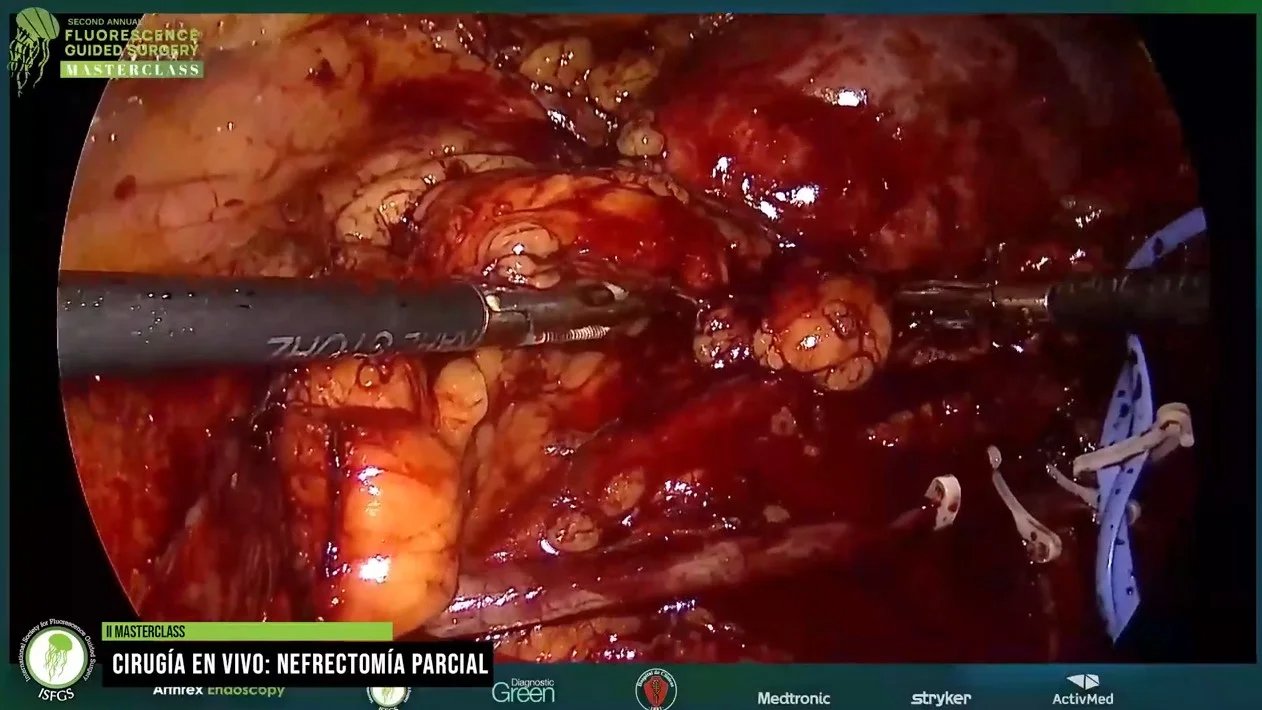Click the ISFGS circular jellyfish emblem
This screenshot has height=710, width=1262.
pyautogui.click(x=56, y=659)
